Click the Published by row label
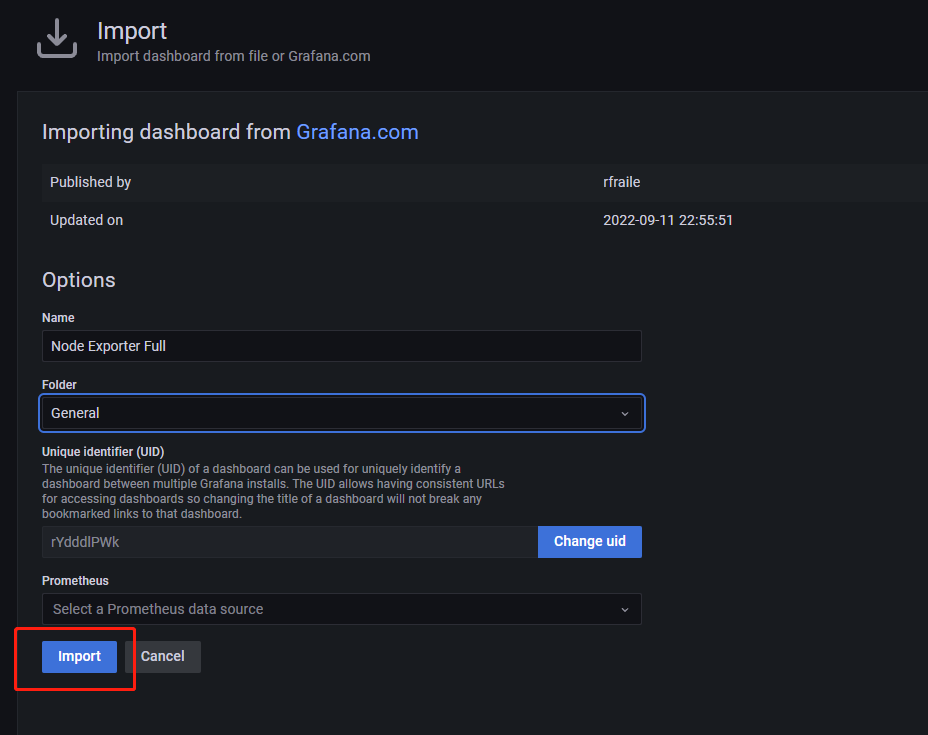 tap(91, 182)
